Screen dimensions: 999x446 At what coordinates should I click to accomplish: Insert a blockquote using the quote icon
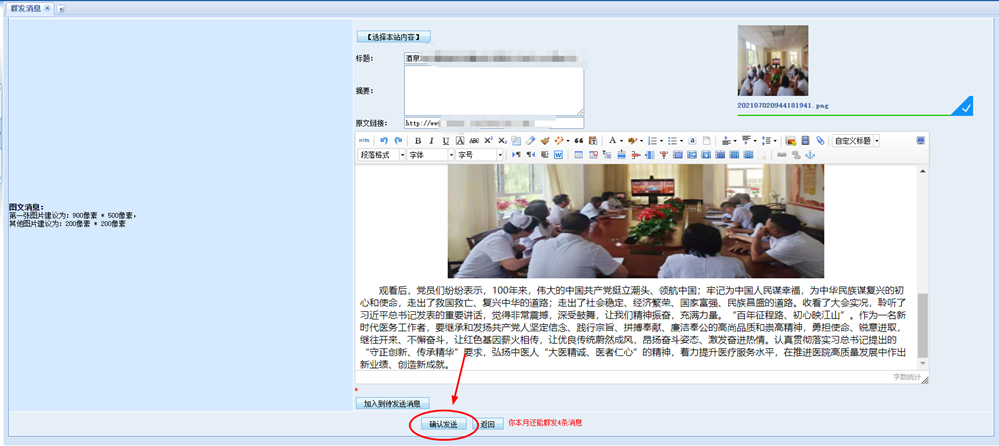(x=579, y=141)
